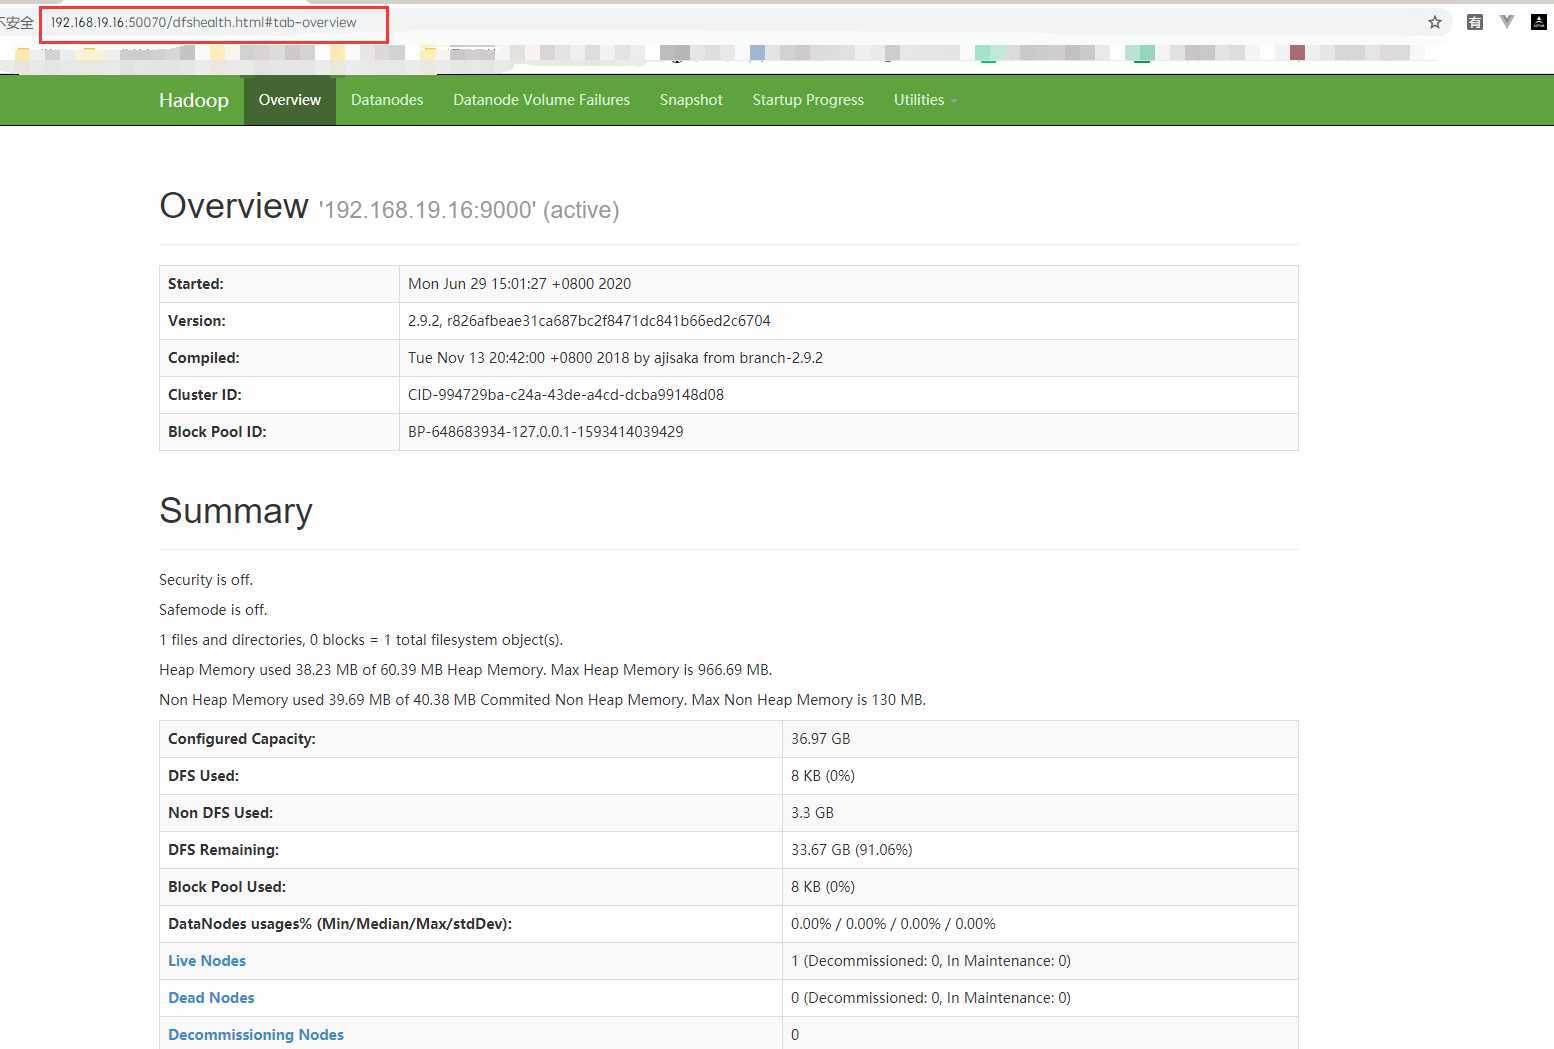
Task: Click the DFS Remaining value 33.67 GB
Action: tap(852, 850)
